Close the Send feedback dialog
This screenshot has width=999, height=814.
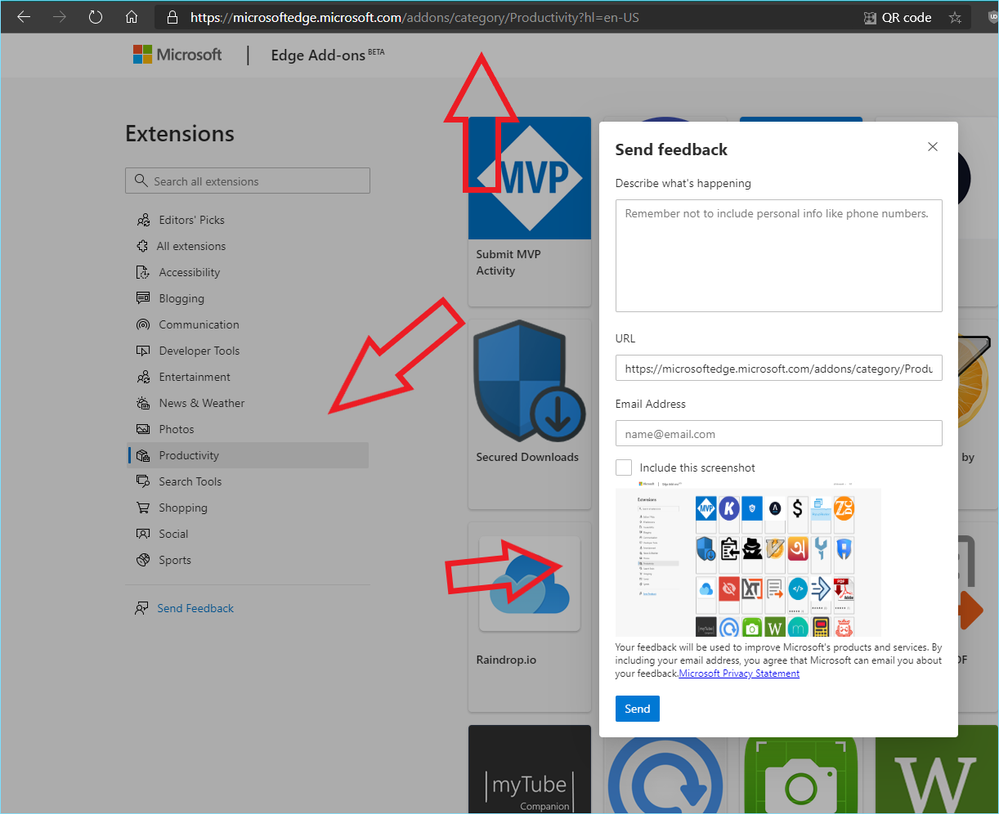933,147
